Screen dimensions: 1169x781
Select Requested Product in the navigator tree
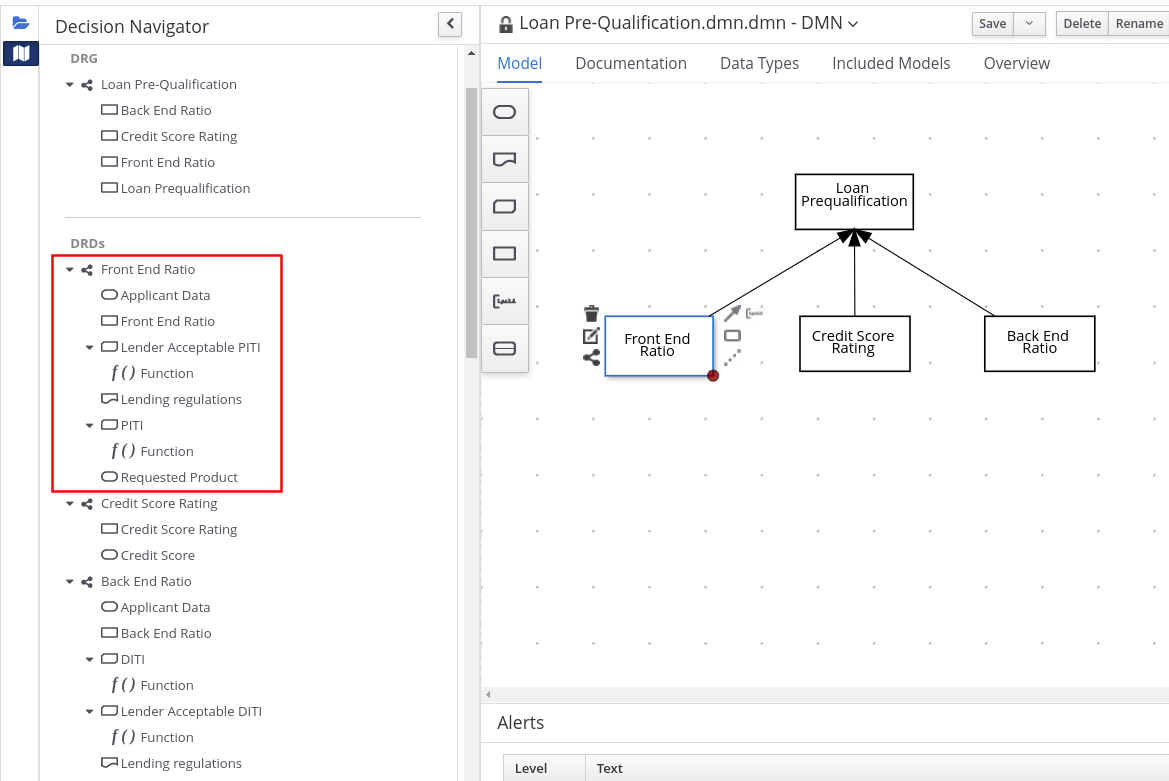tap(179, 477)
